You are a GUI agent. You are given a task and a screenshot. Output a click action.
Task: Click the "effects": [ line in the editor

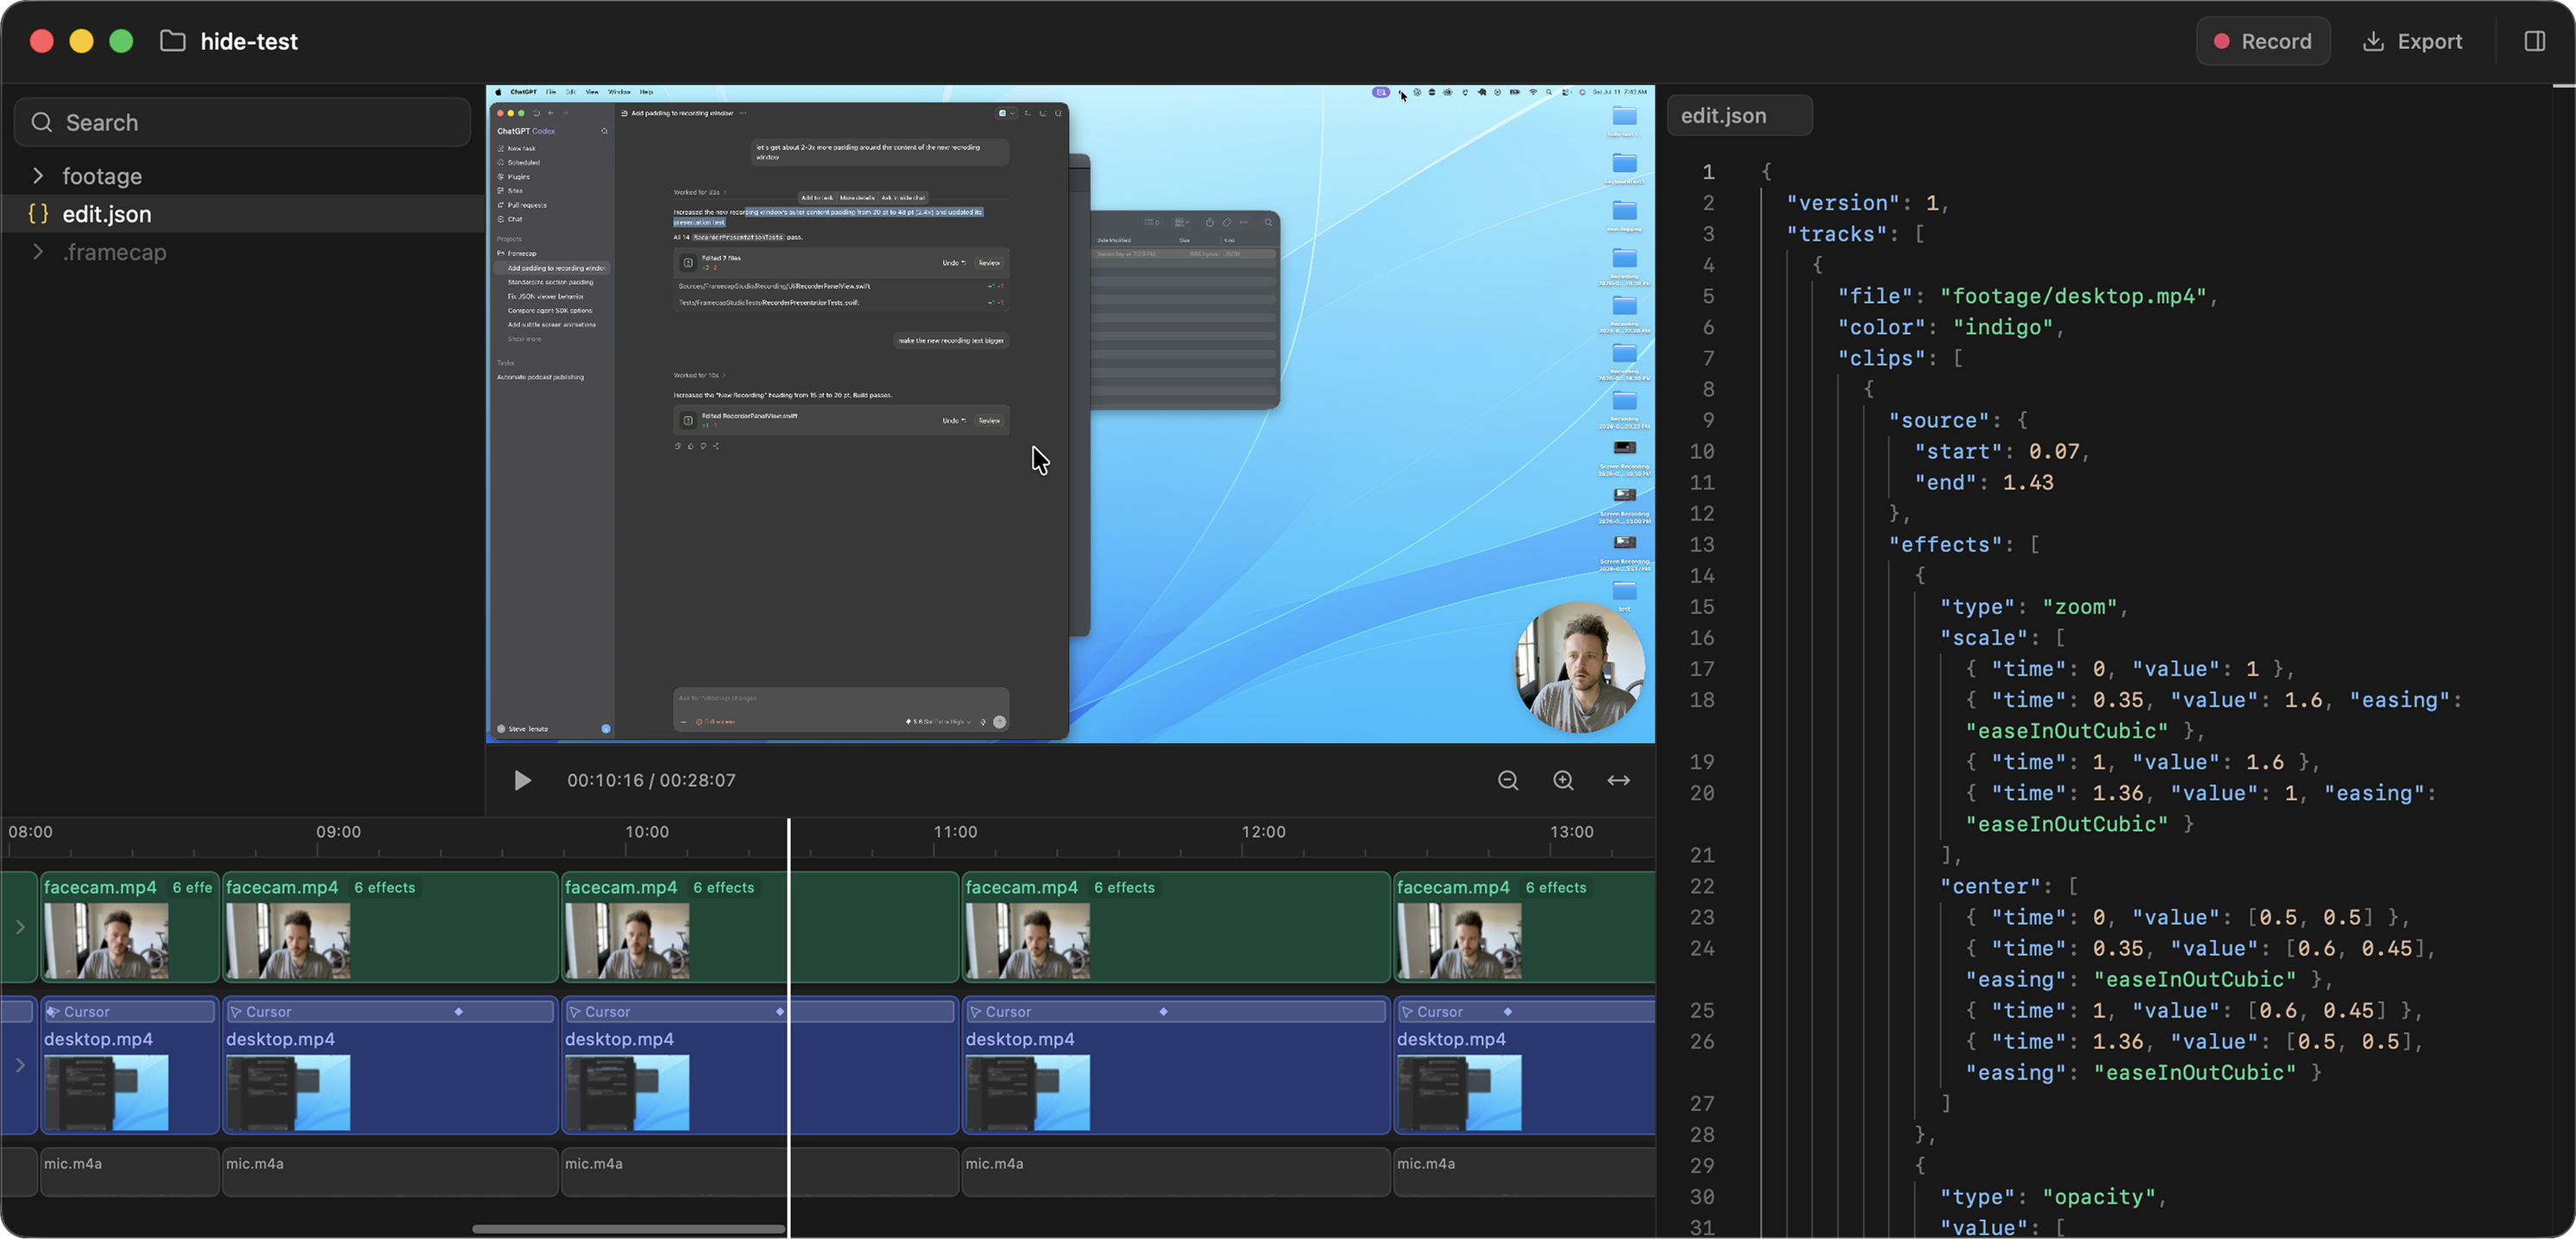(1964, 545)
